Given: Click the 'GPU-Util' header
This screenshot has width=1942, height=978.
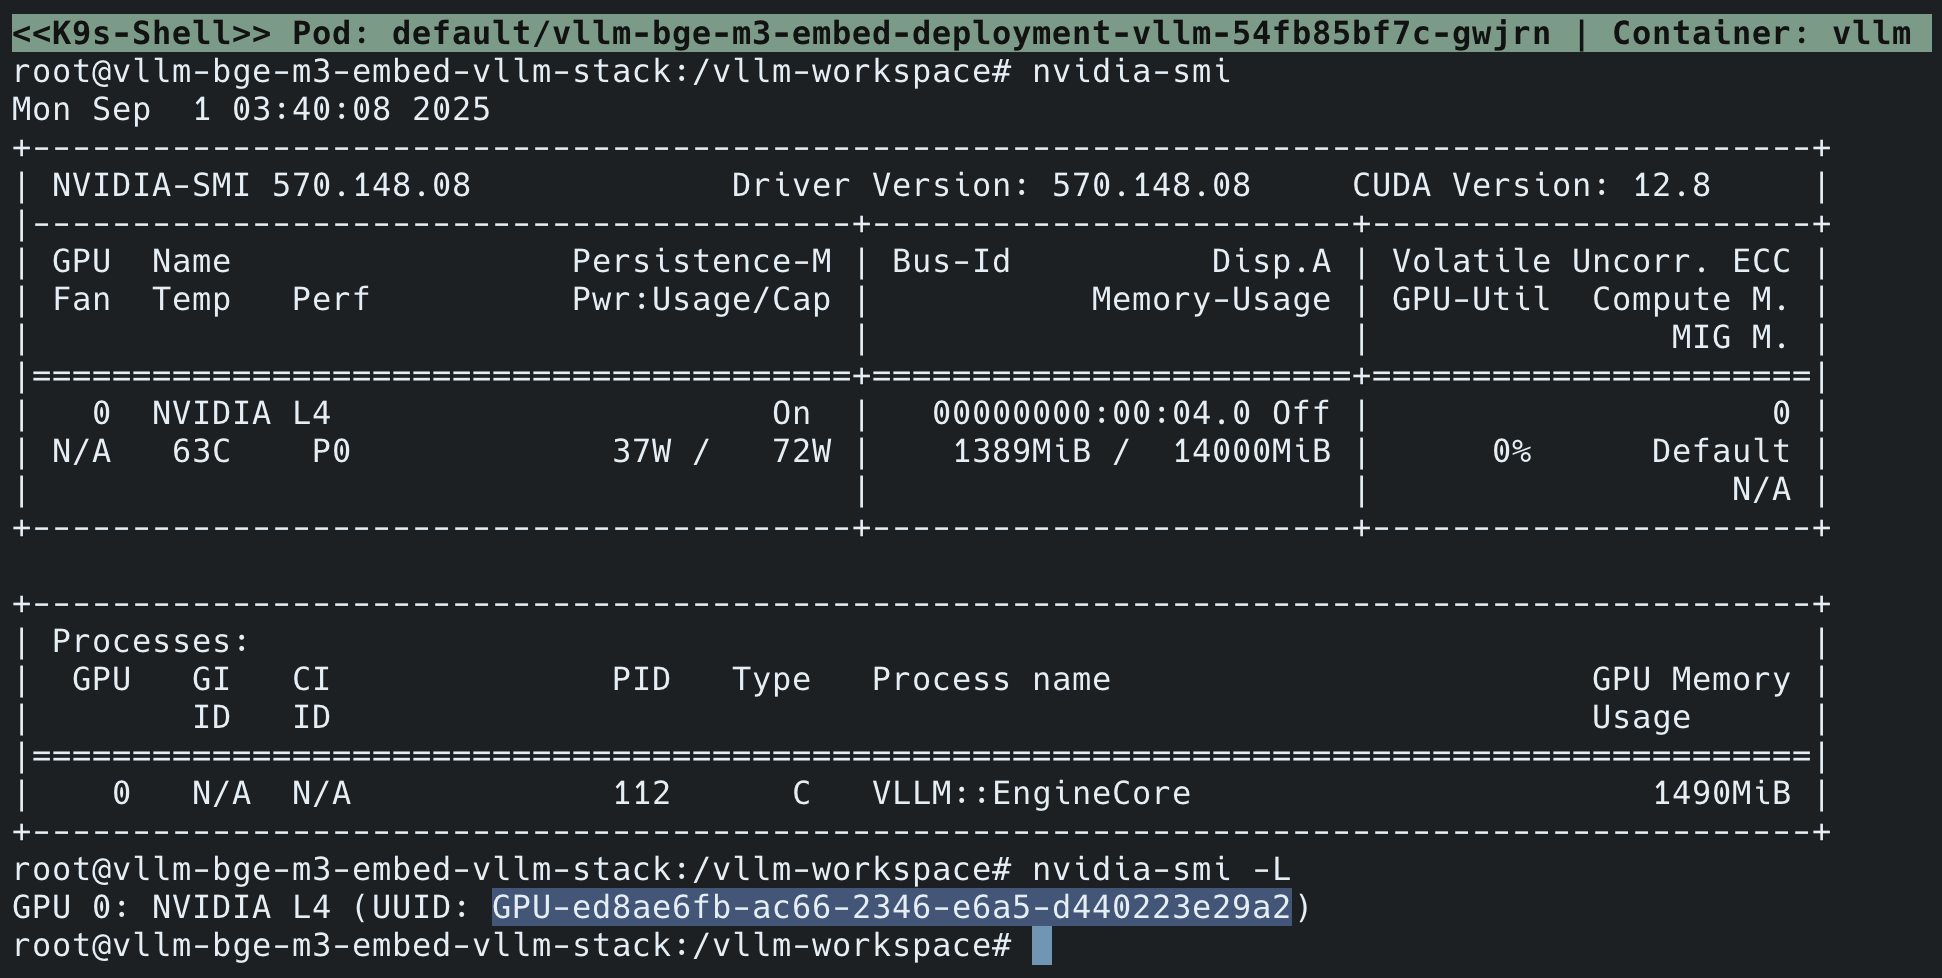Looking at the screenshot, I should tap(1471, 300).
